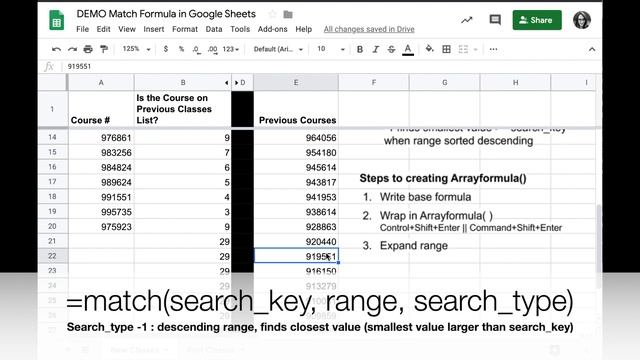Open the Merge cells tool
The width and height of the screenshot is (640, 360).
click(463, 49)
